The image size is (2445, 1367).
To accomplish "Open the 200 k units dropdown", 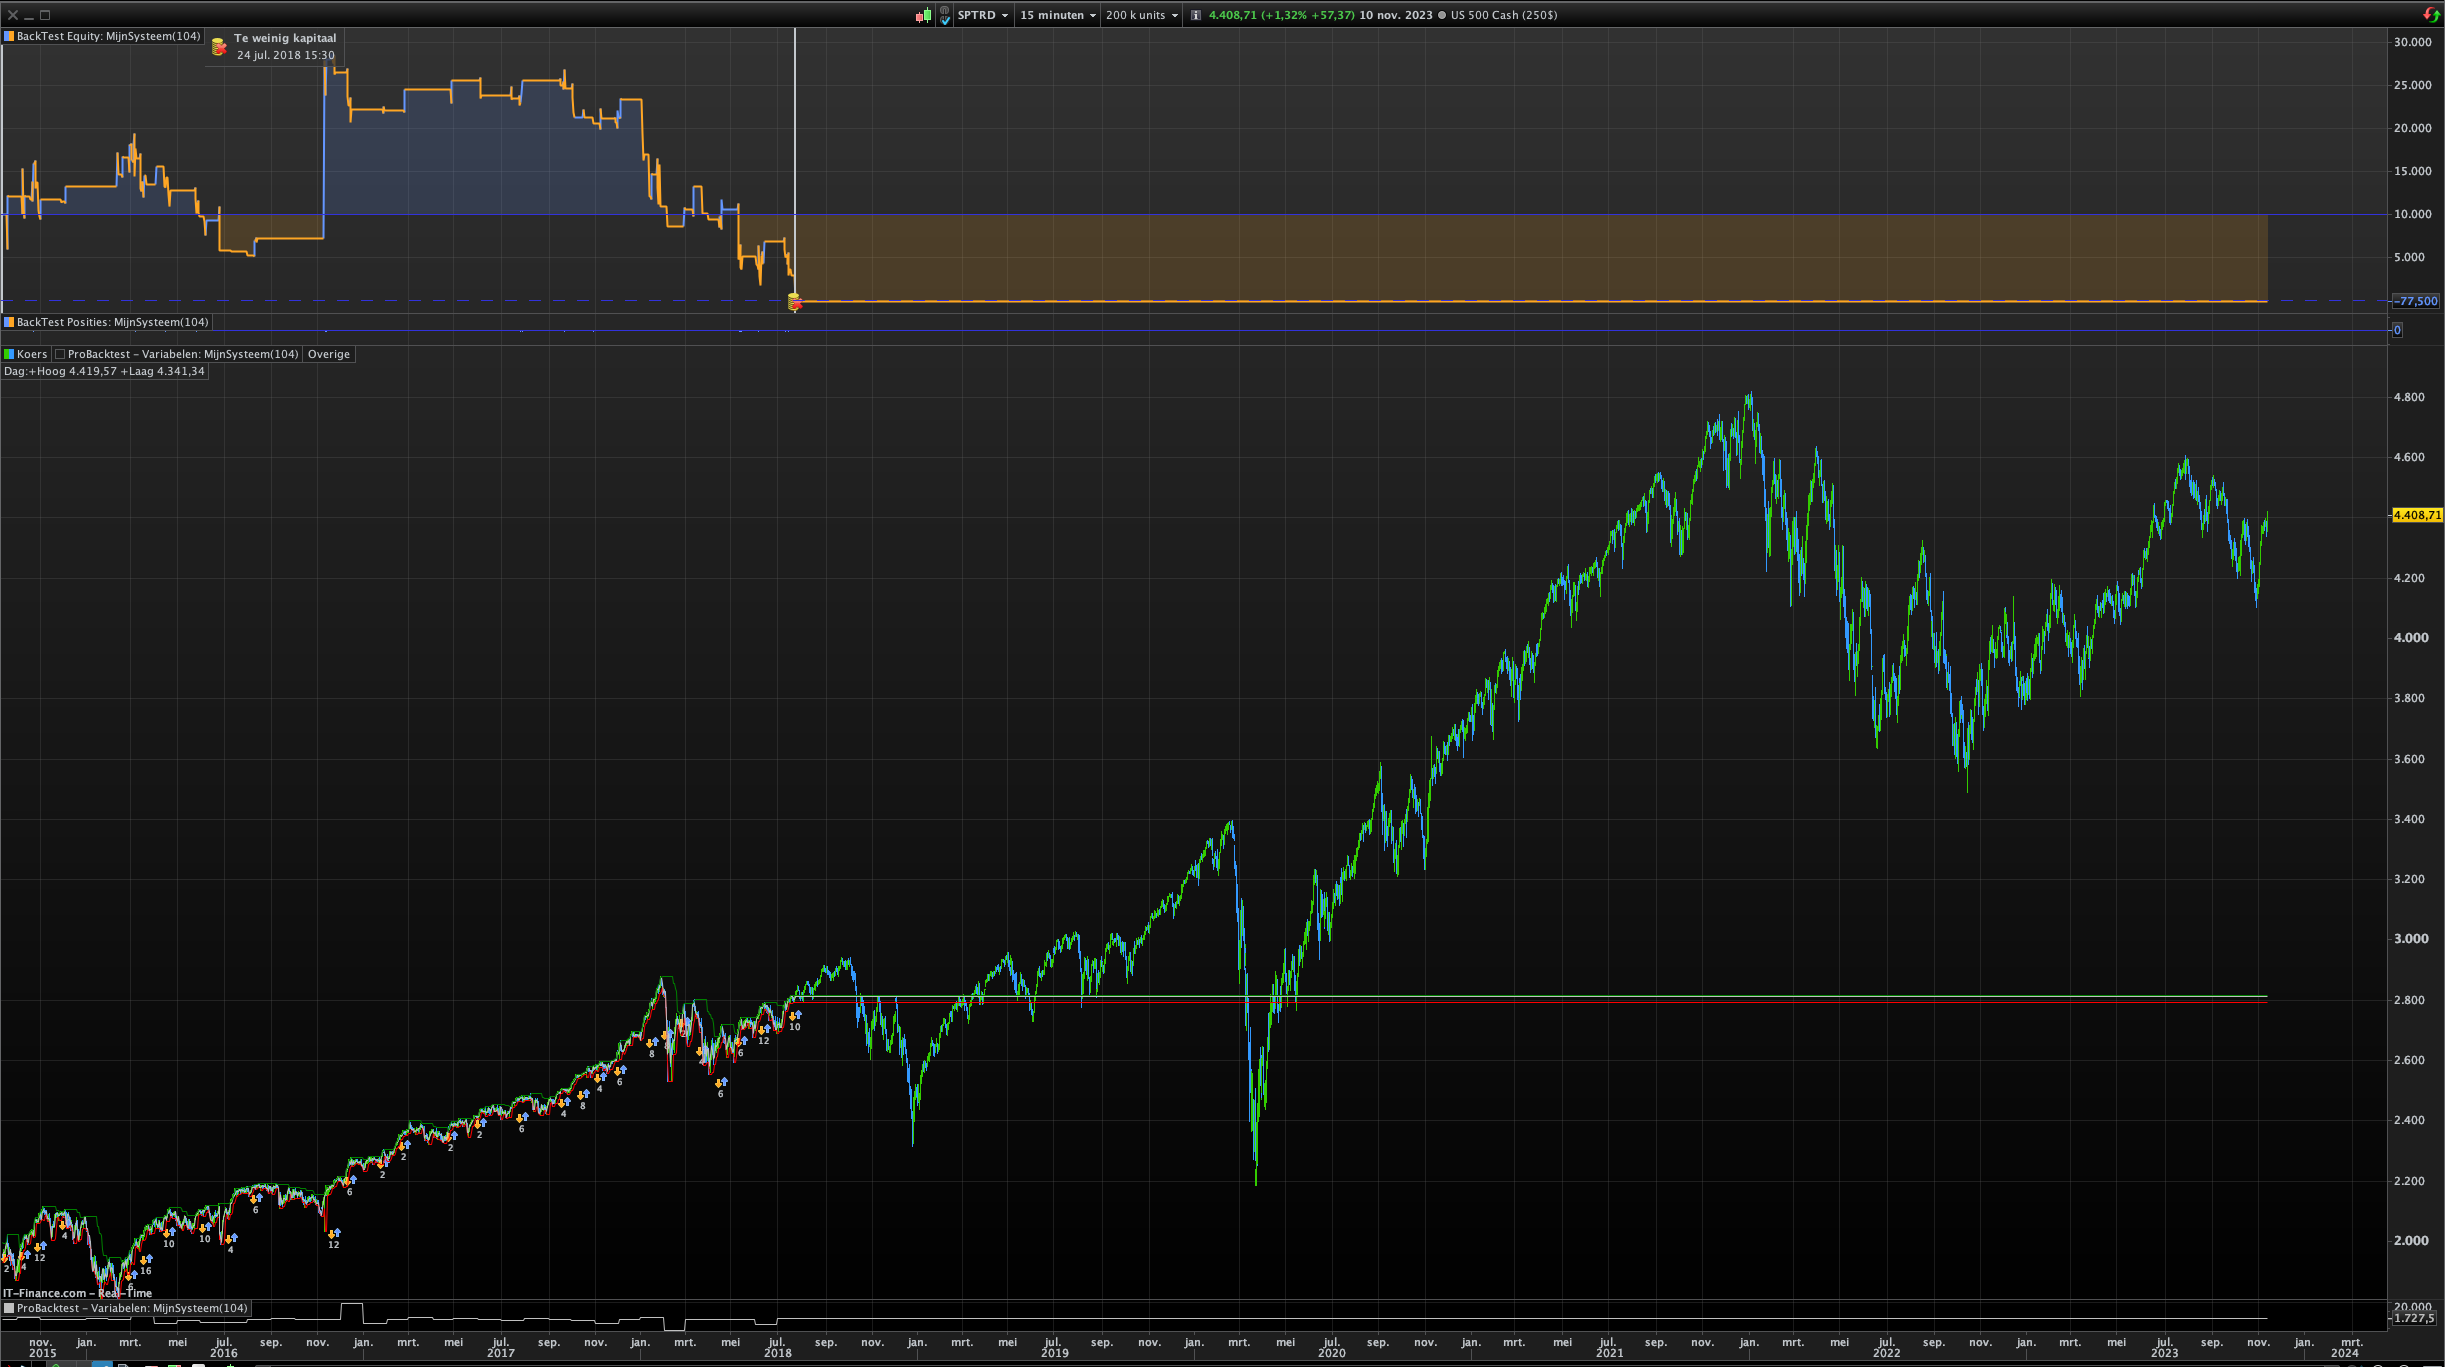I will (x=1141, y=15).
